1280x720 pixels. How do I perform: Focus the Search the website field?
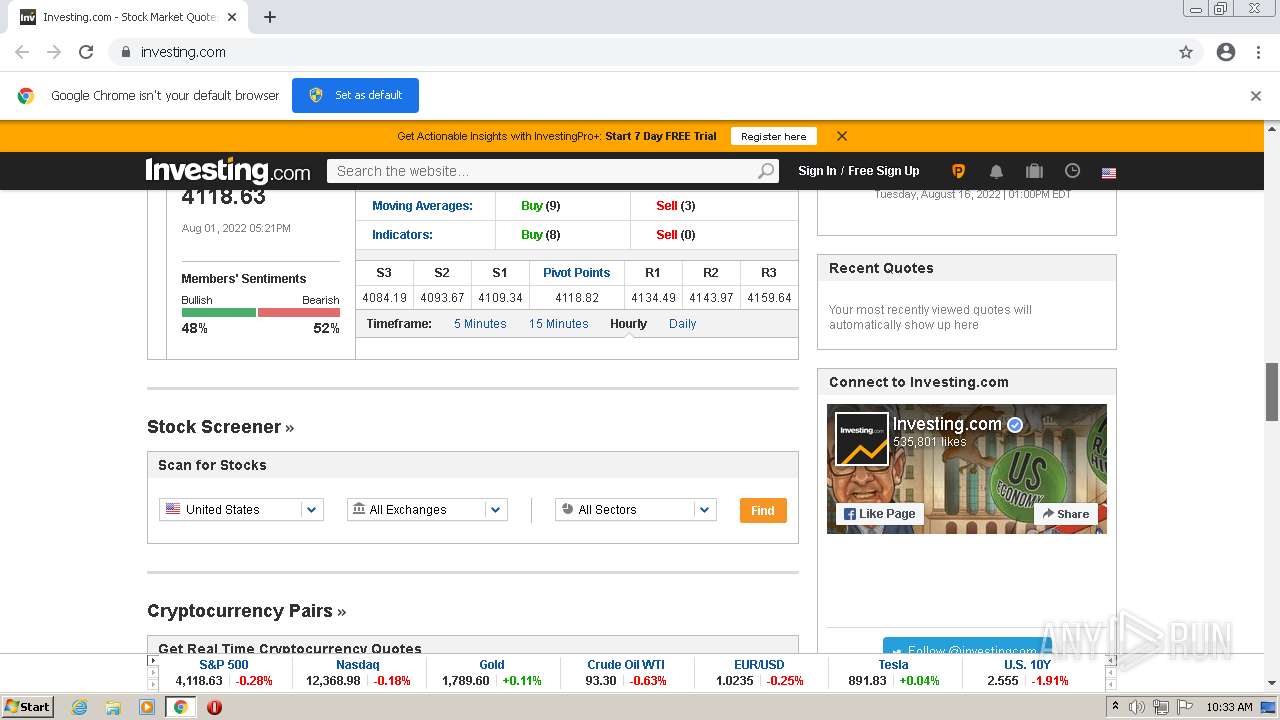pos(542,171)
